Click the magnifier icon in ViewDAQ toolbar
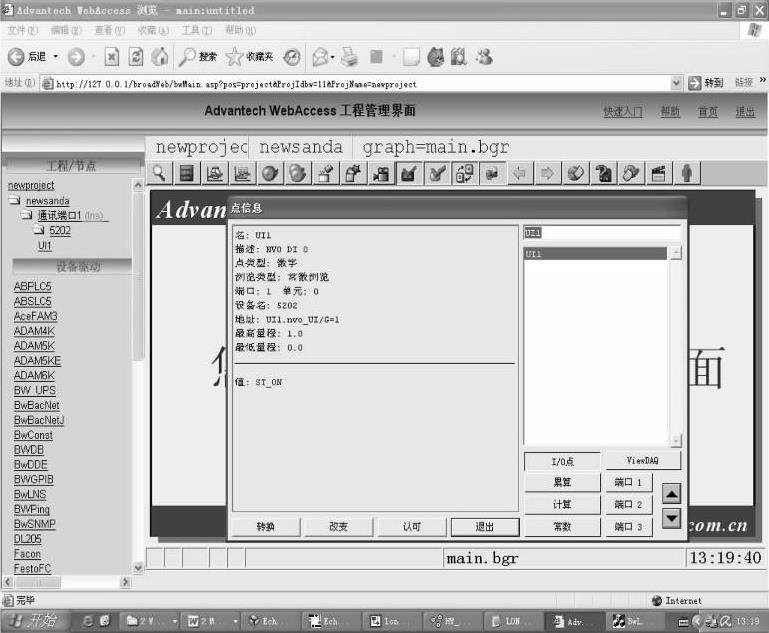This screenshot has height=633, width=769. point(159,174)
